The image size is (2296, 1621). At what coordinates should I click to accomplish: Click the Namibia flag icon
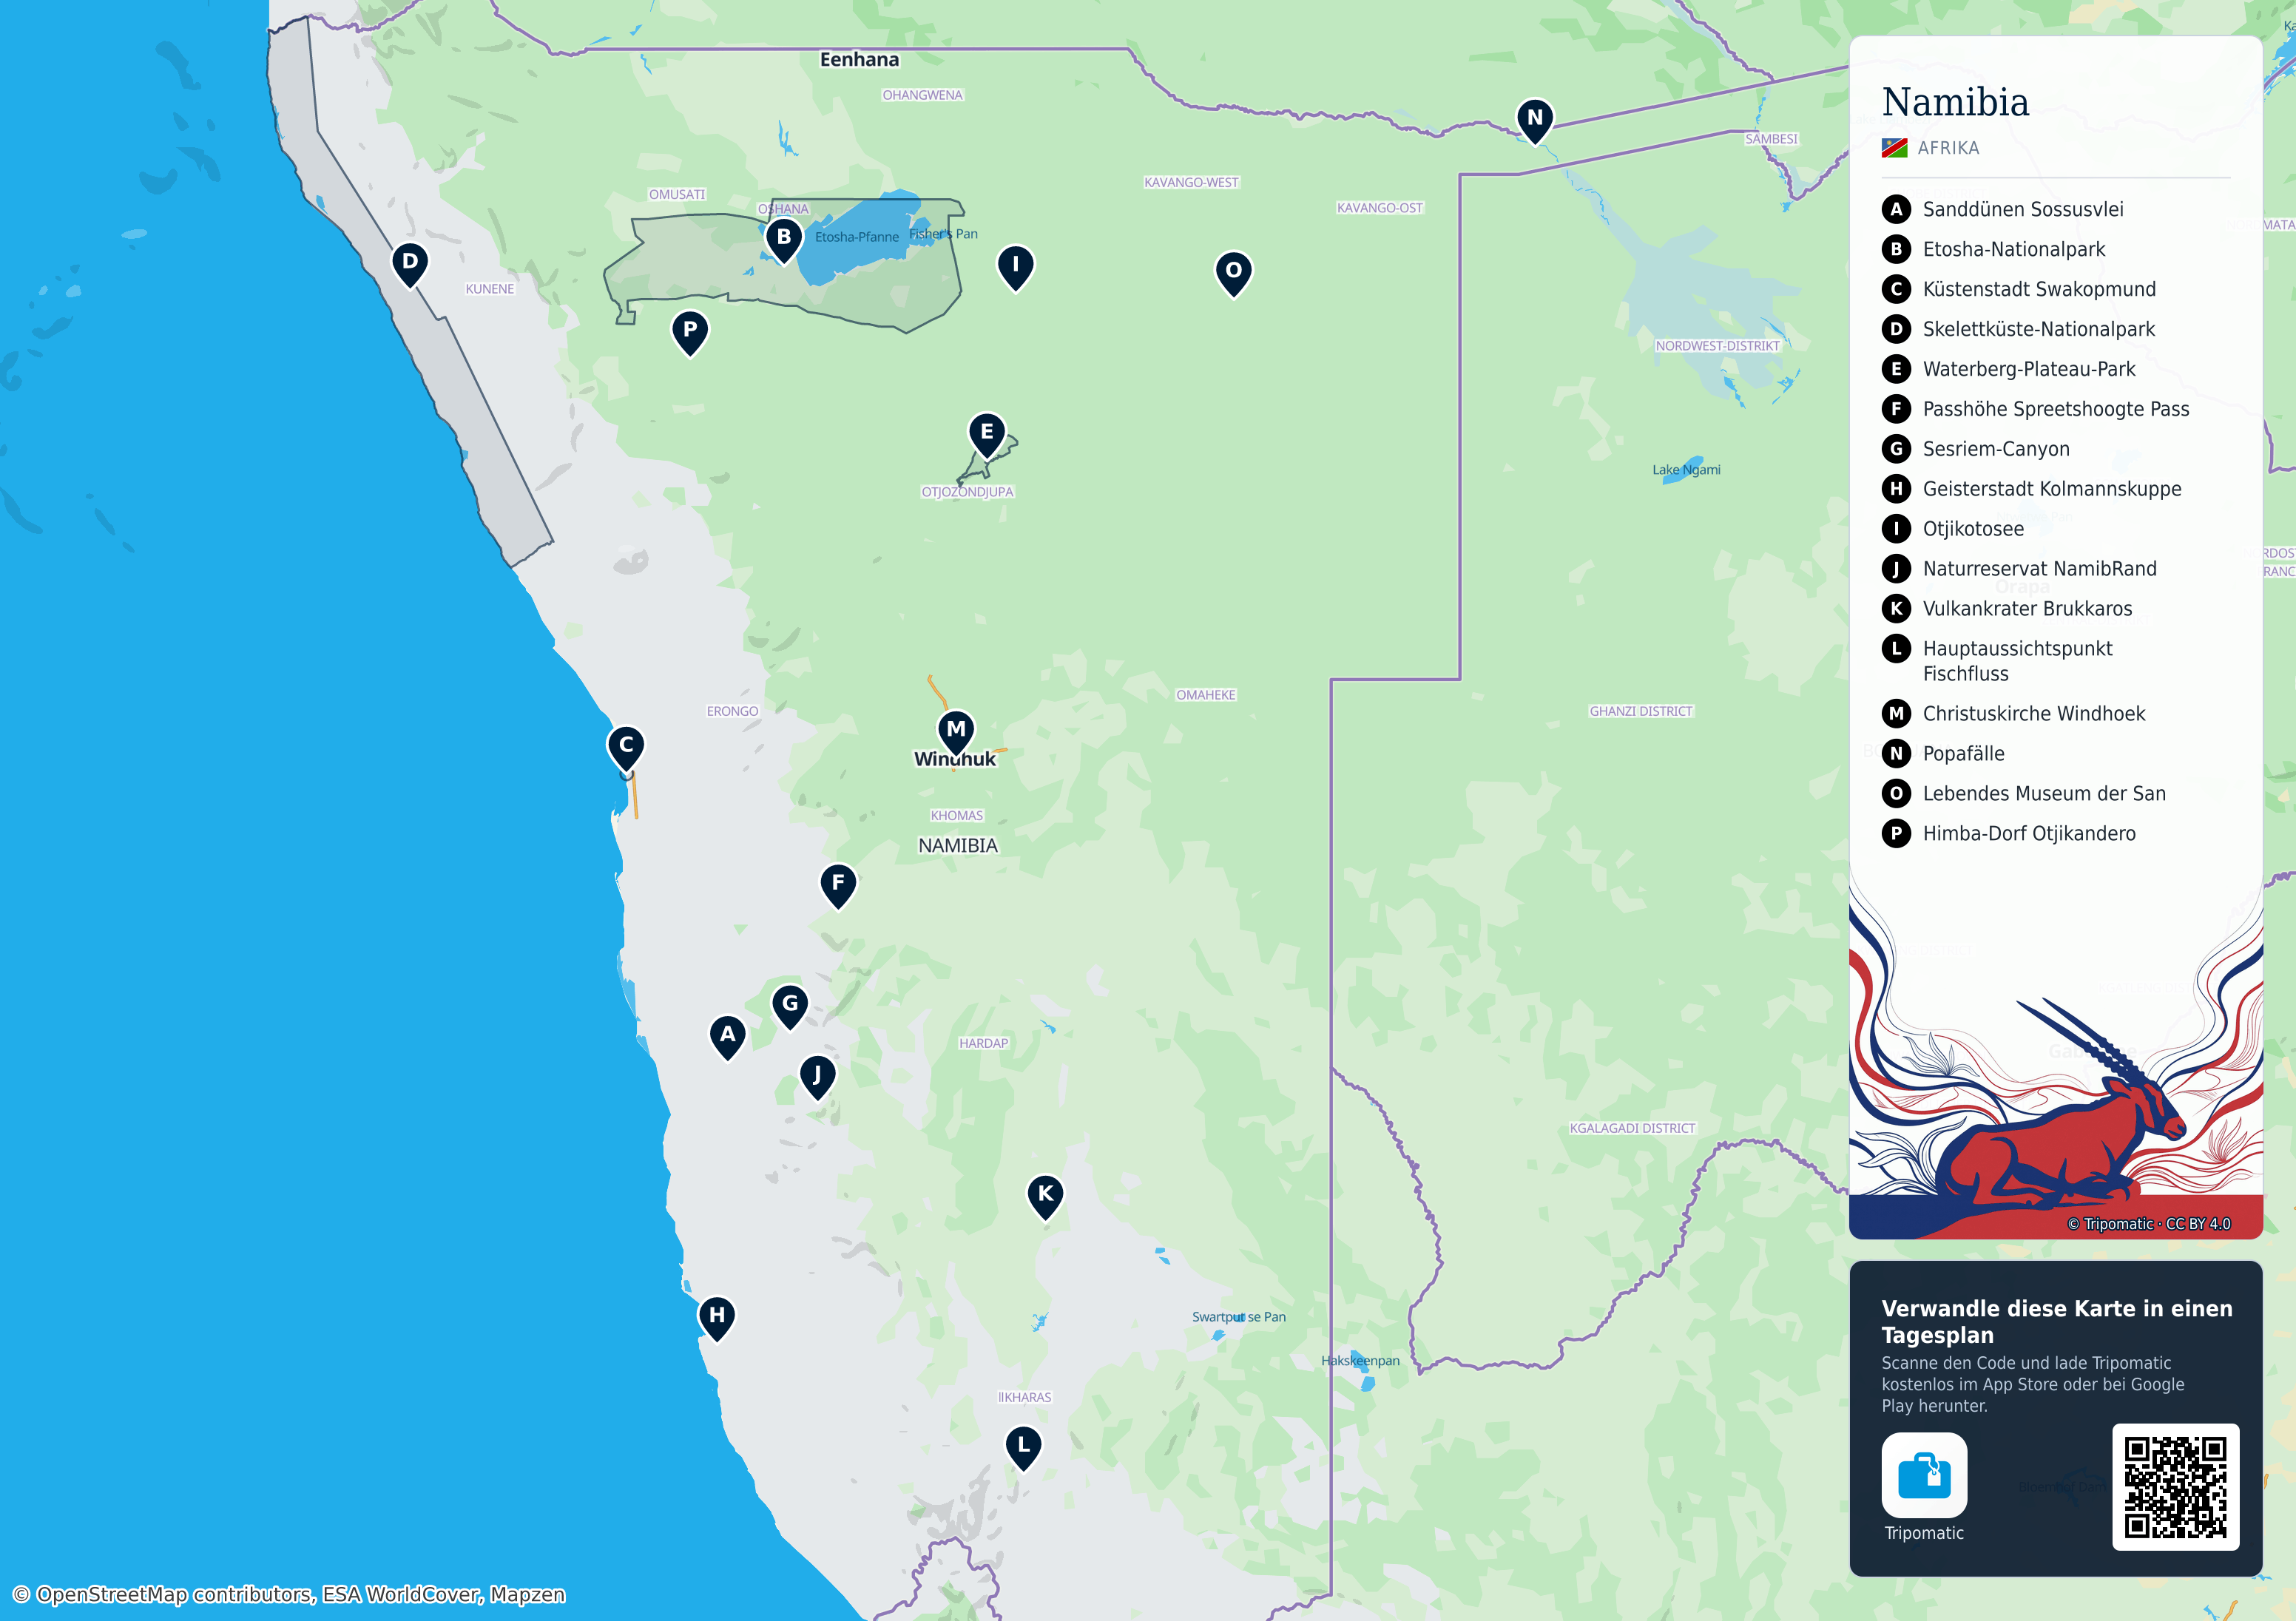(x=1894, y=148)
